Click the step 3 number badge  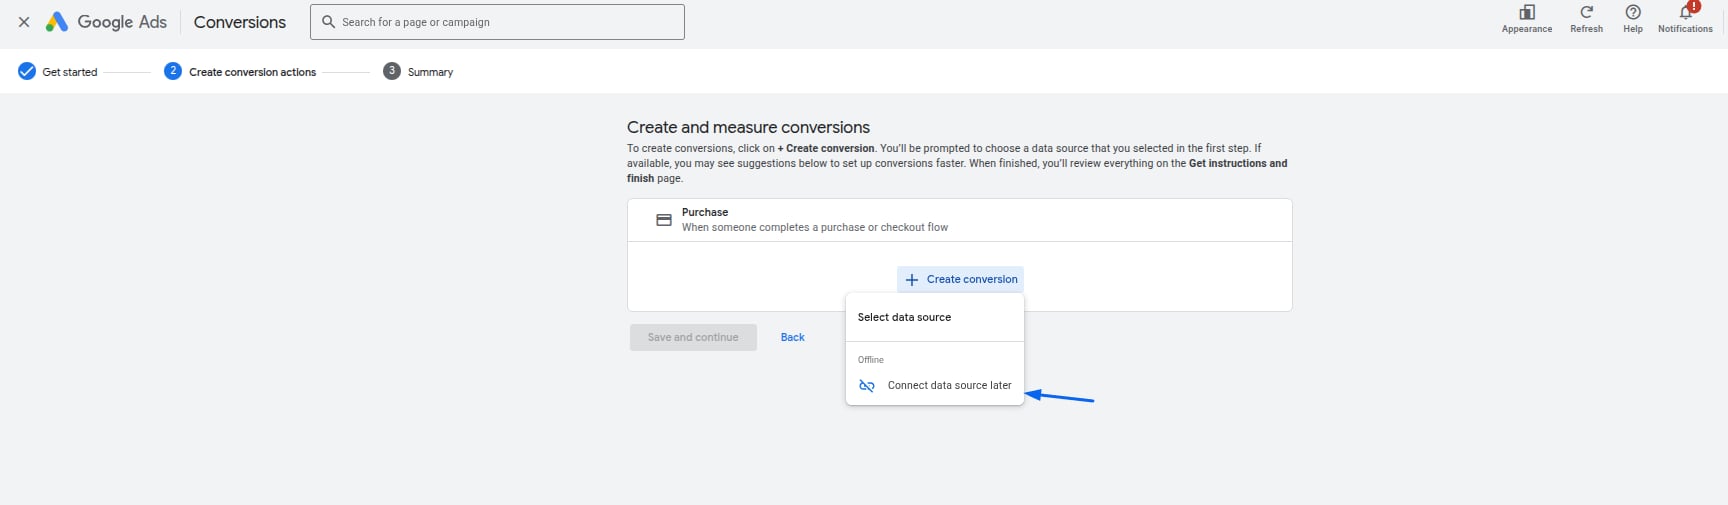click(x=392, y=71)
